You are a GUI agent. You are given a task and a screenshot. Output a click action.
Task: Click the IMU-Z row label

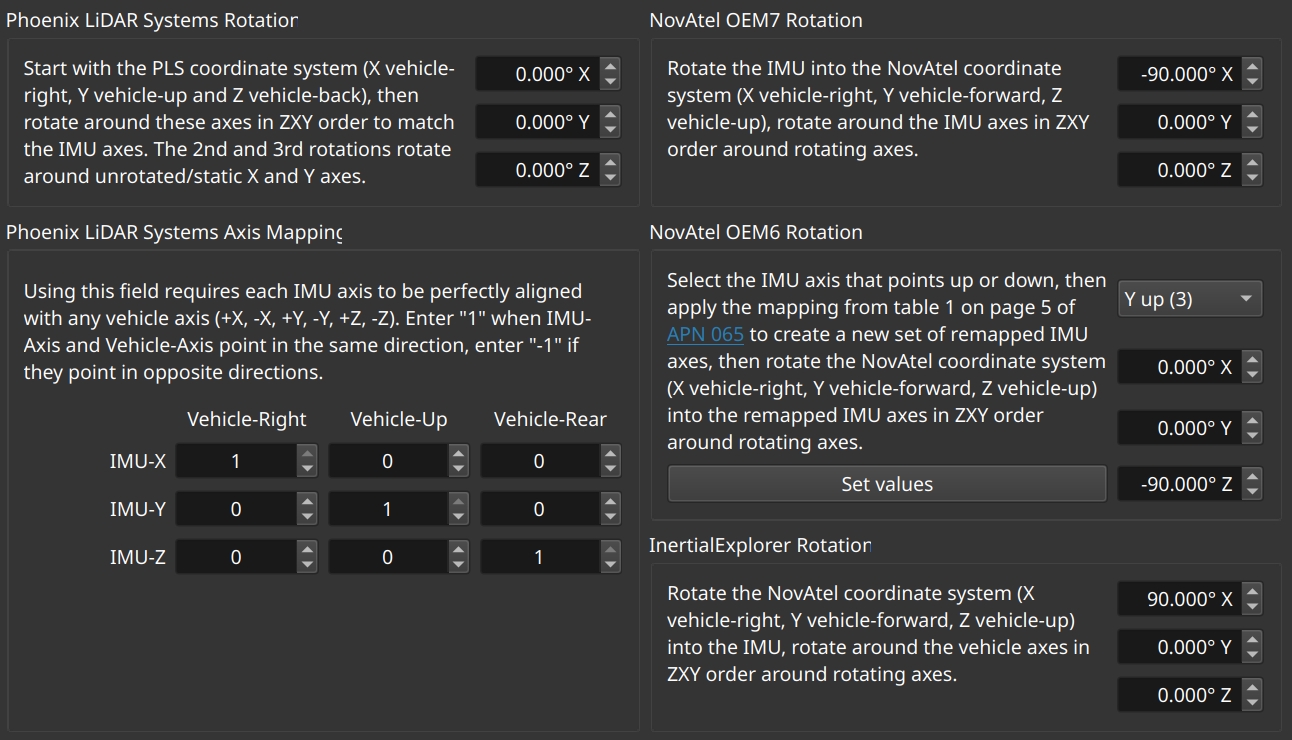tap(137, 557)
